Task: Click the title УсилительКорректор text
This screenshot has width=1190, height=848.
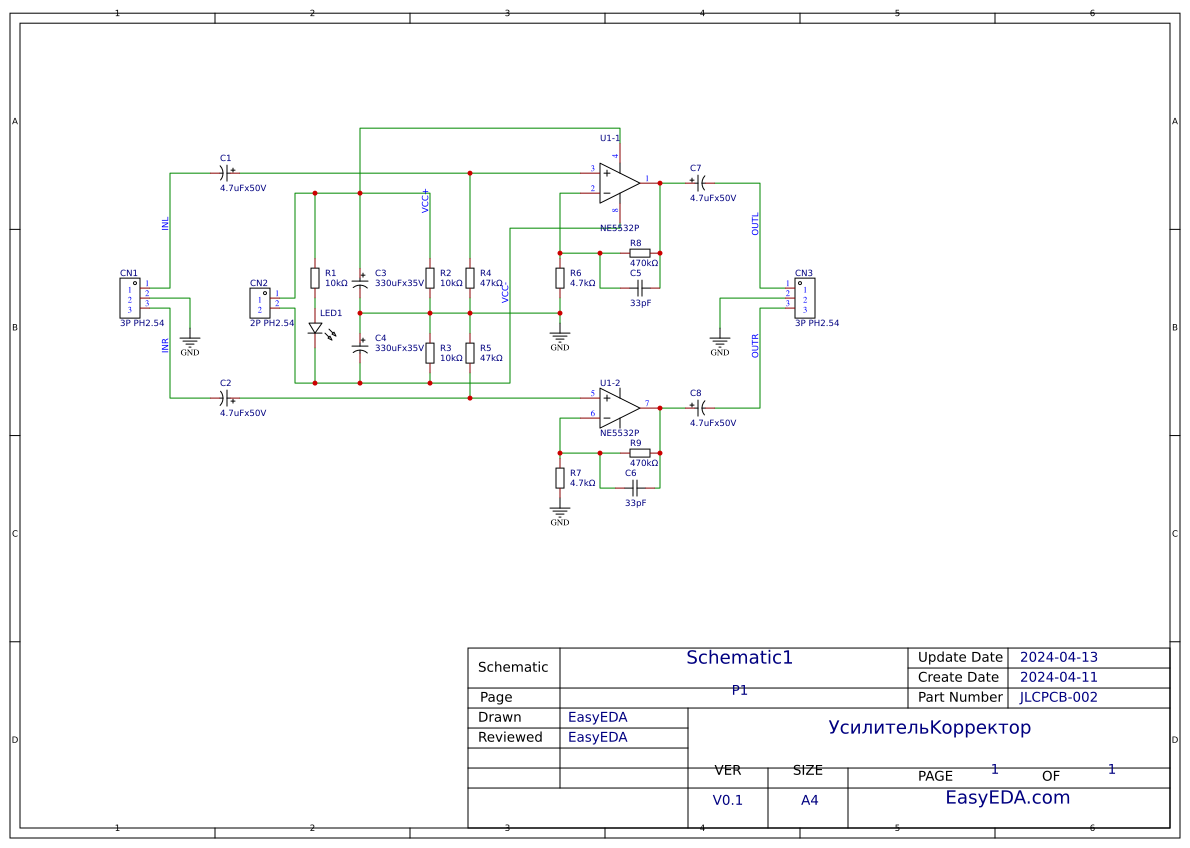Action: (x=928, y=727)
